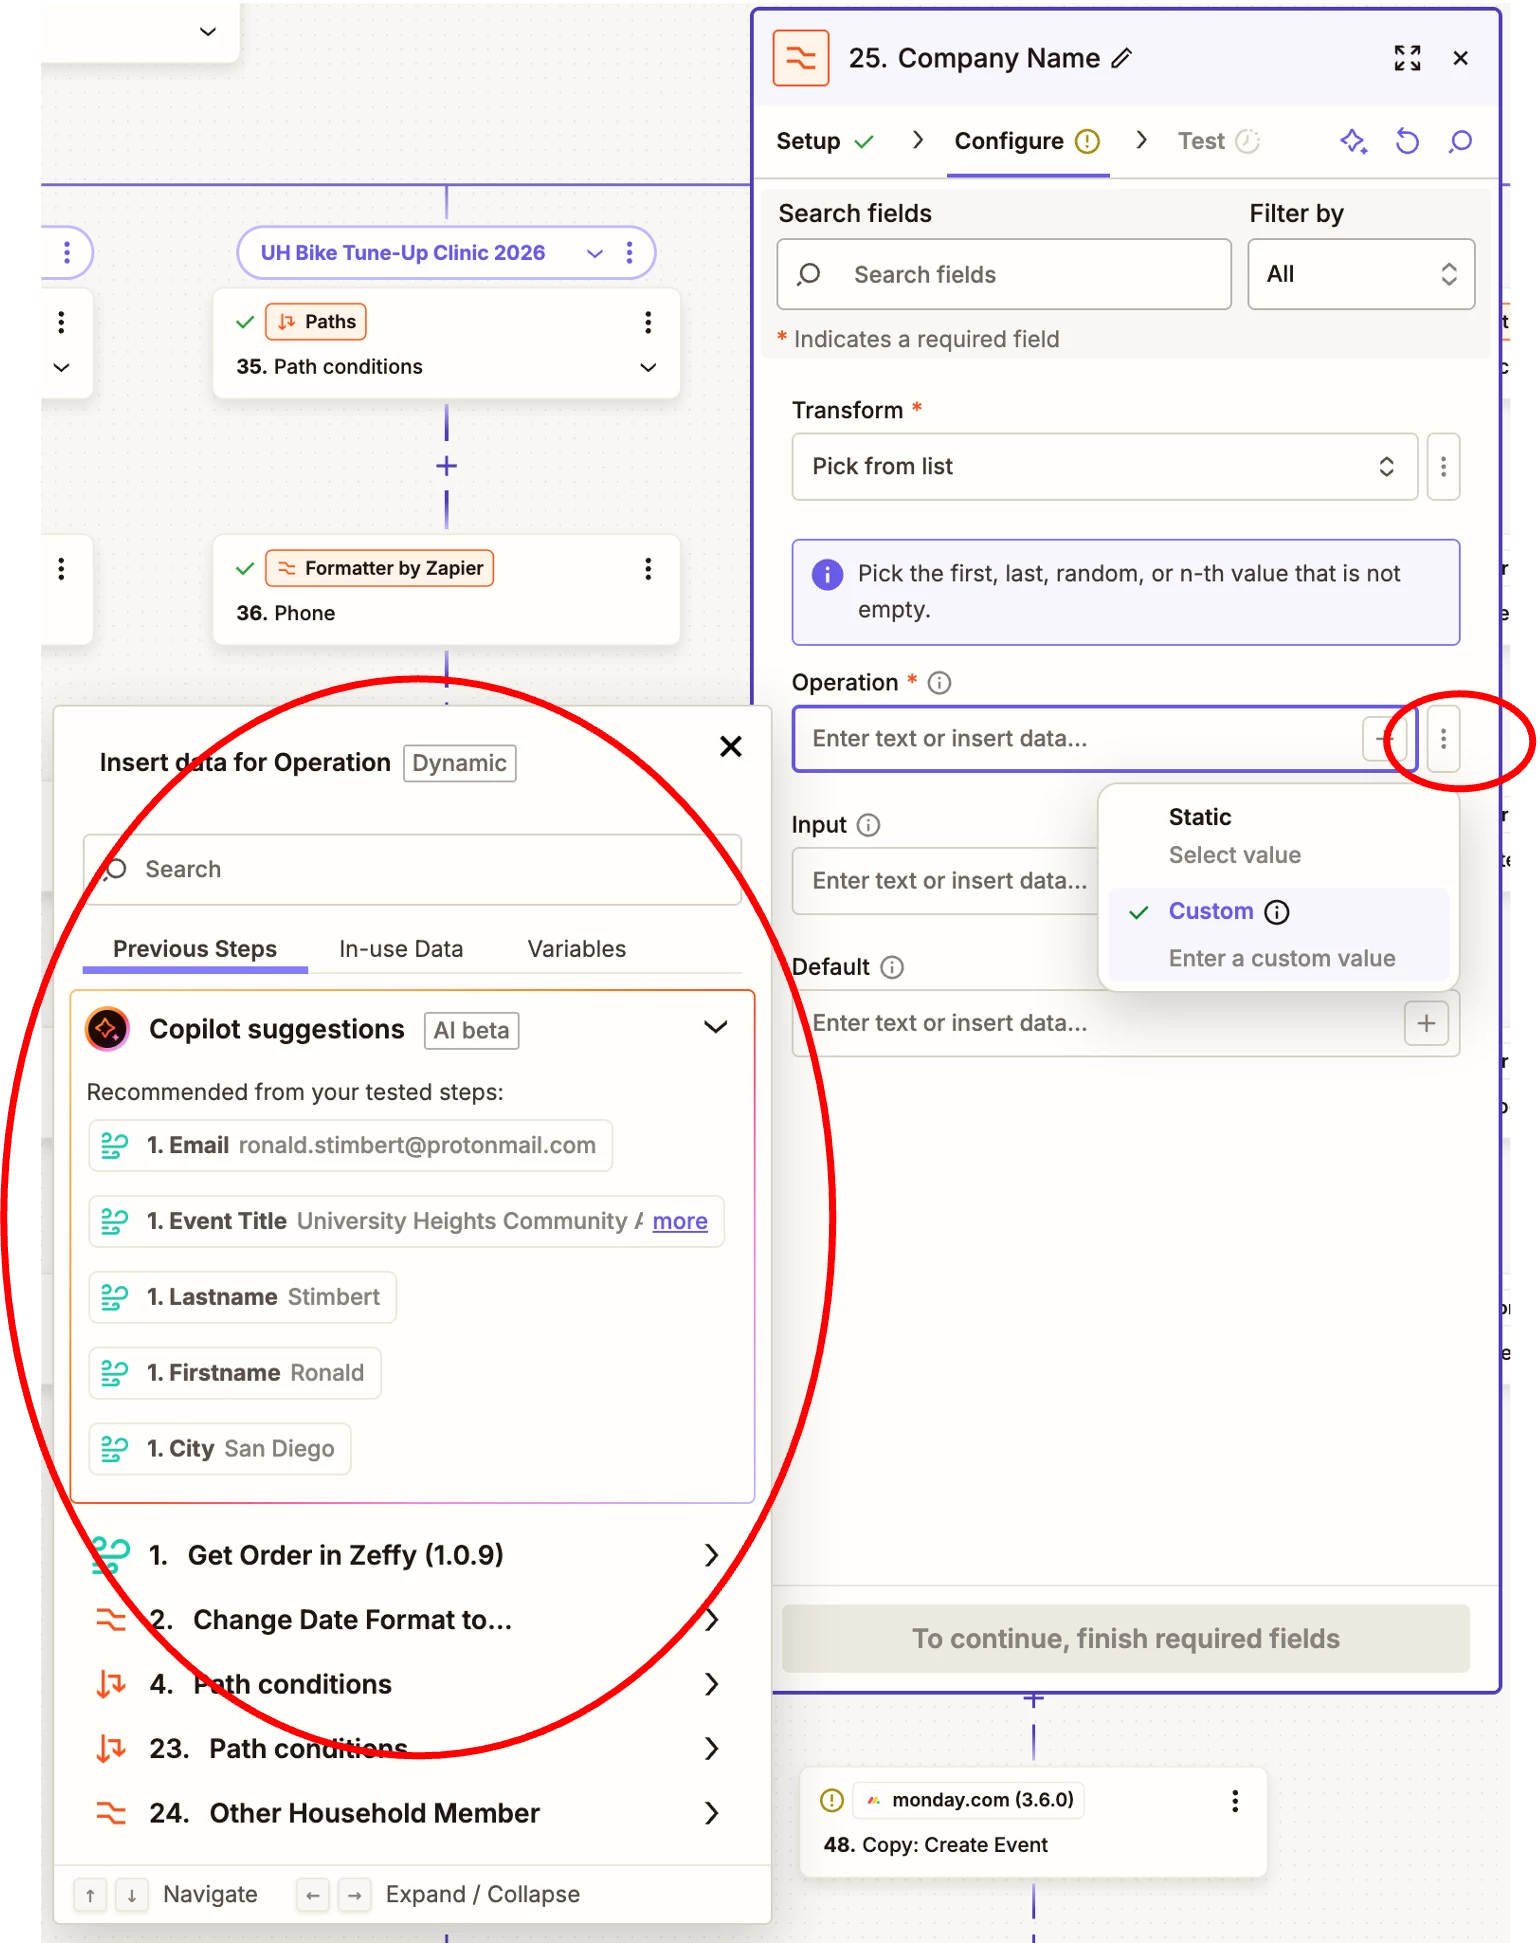
Task: Insert 1. Firstname Ronald suggestion
Action: 235,1373
